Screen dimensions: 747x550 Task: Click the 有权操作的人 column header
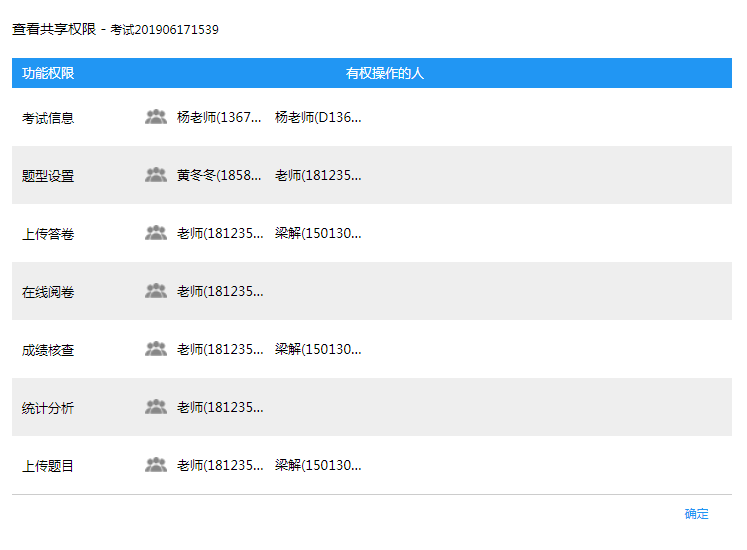[385, 73]
